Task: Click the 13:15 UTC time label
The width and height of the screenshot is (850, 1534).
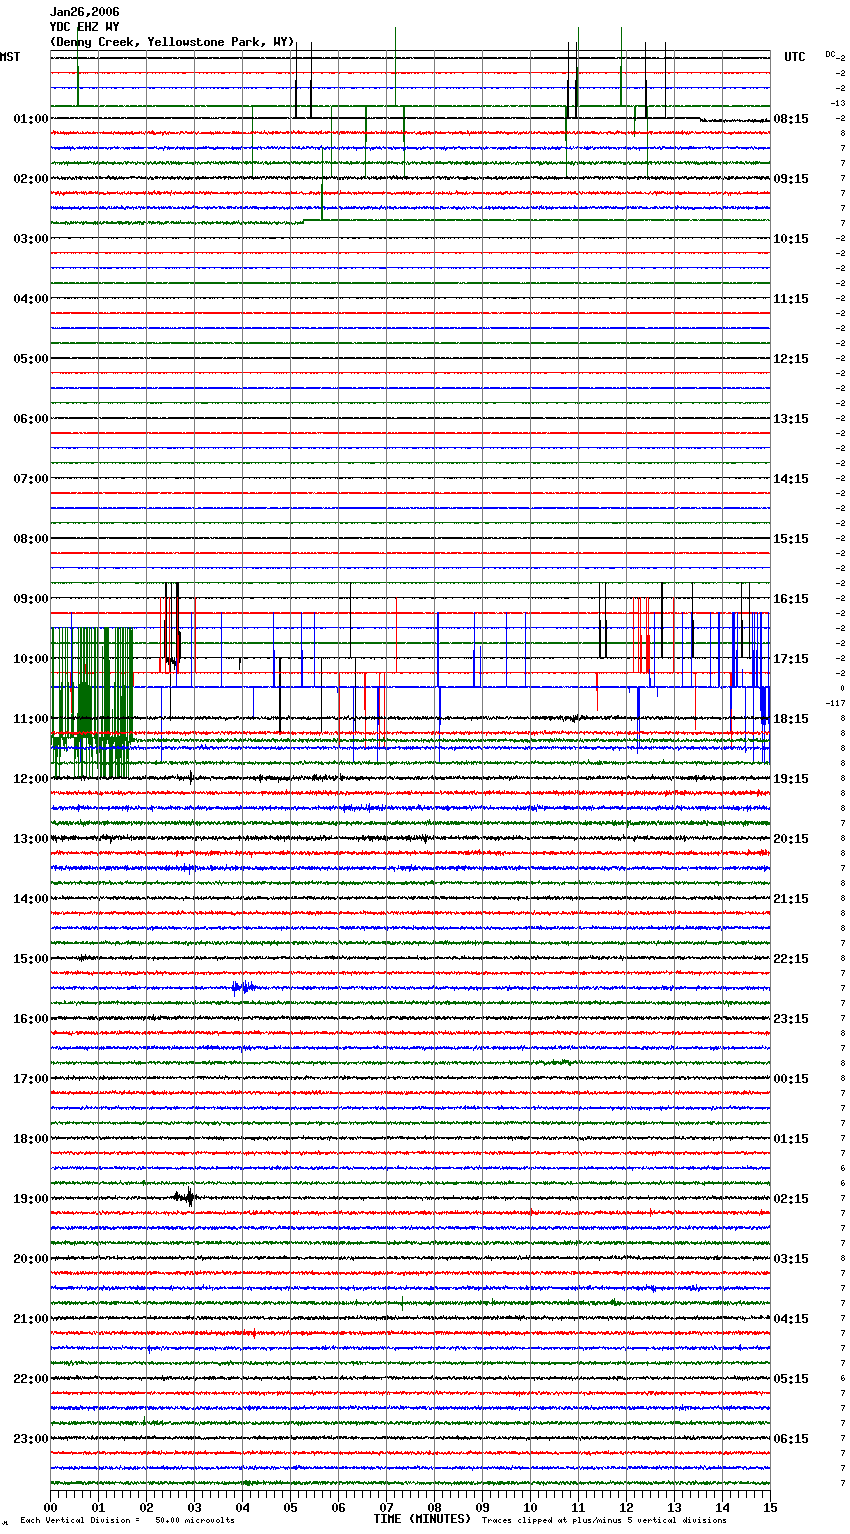Action: [x=791, y=419]
